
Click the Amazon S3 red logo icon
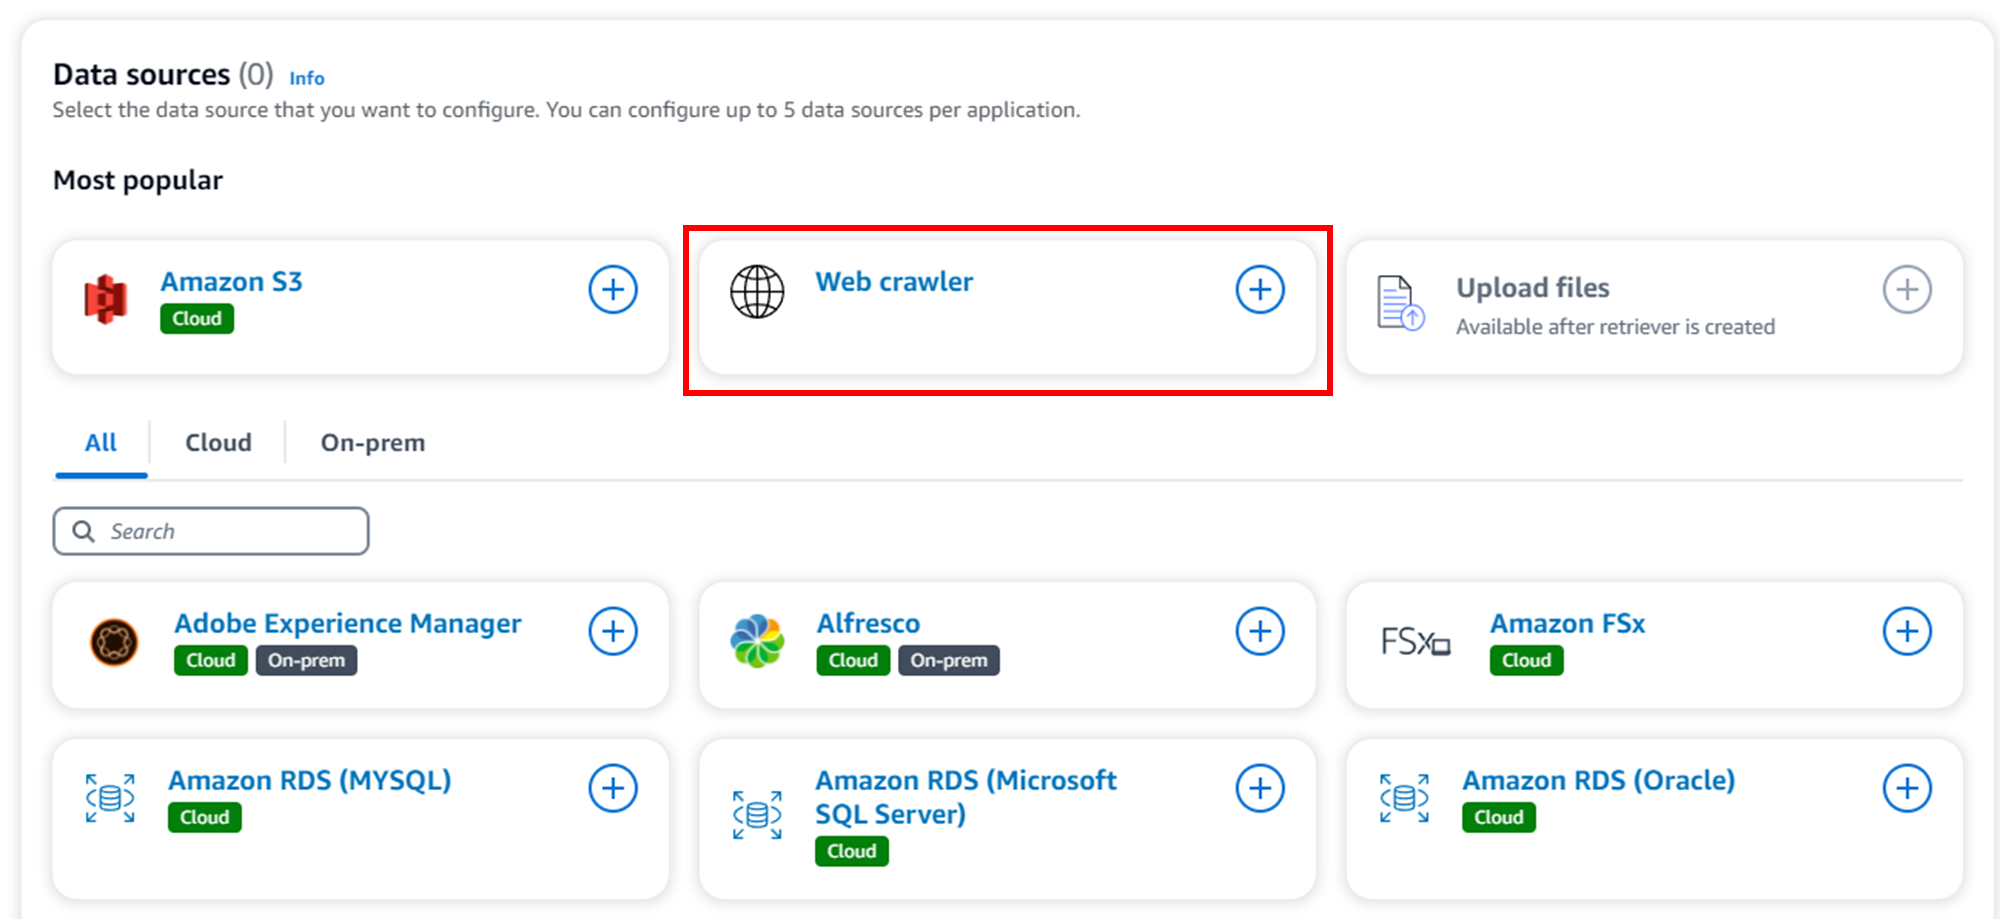coord(106,299)
